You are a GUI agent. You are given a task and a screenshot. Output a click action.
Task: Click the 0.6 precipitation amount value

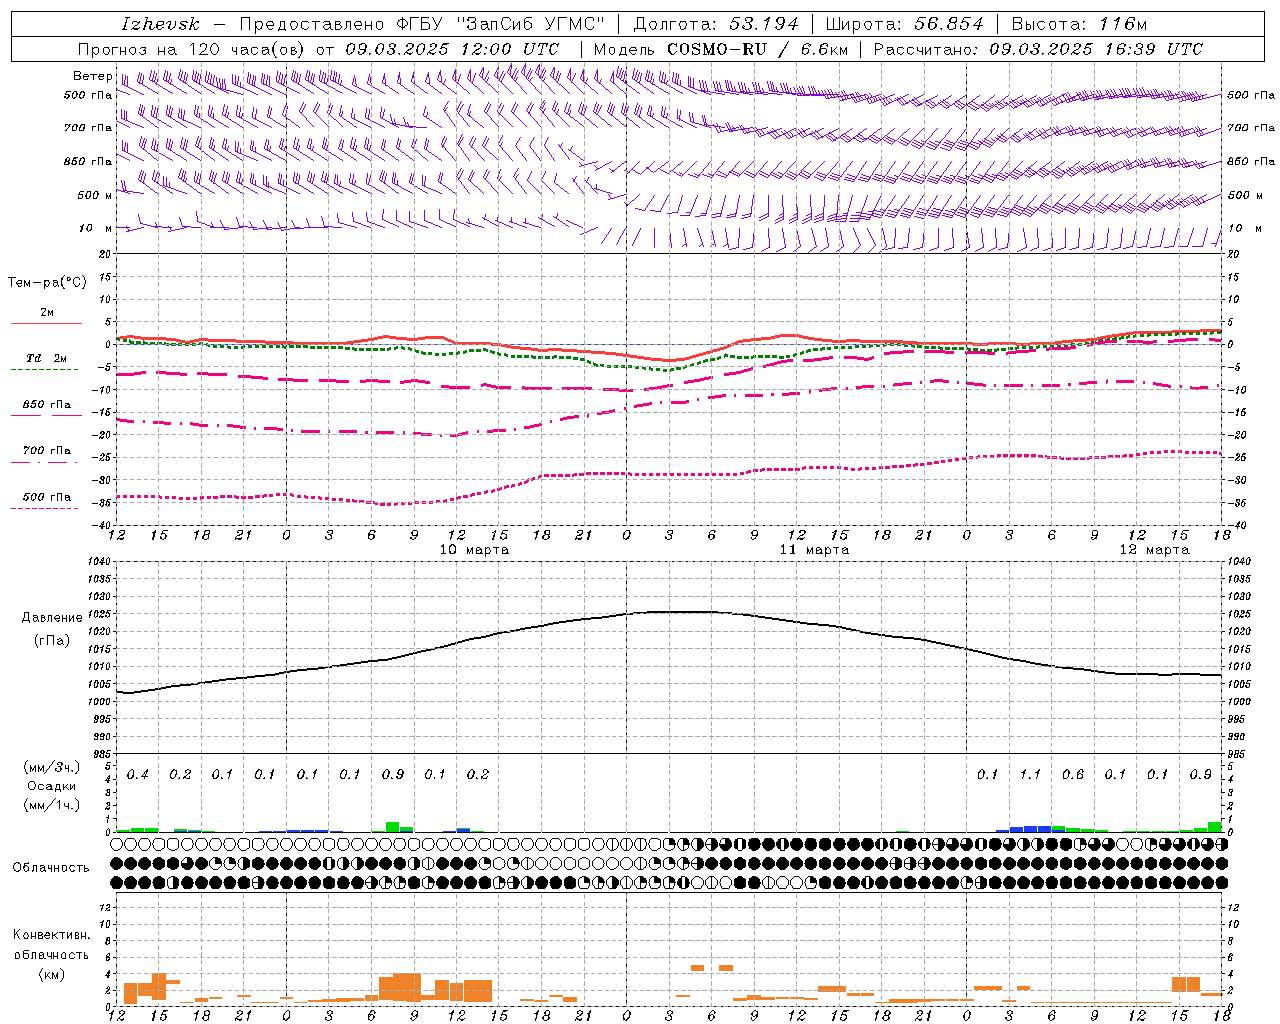[x=1073, y=775]
